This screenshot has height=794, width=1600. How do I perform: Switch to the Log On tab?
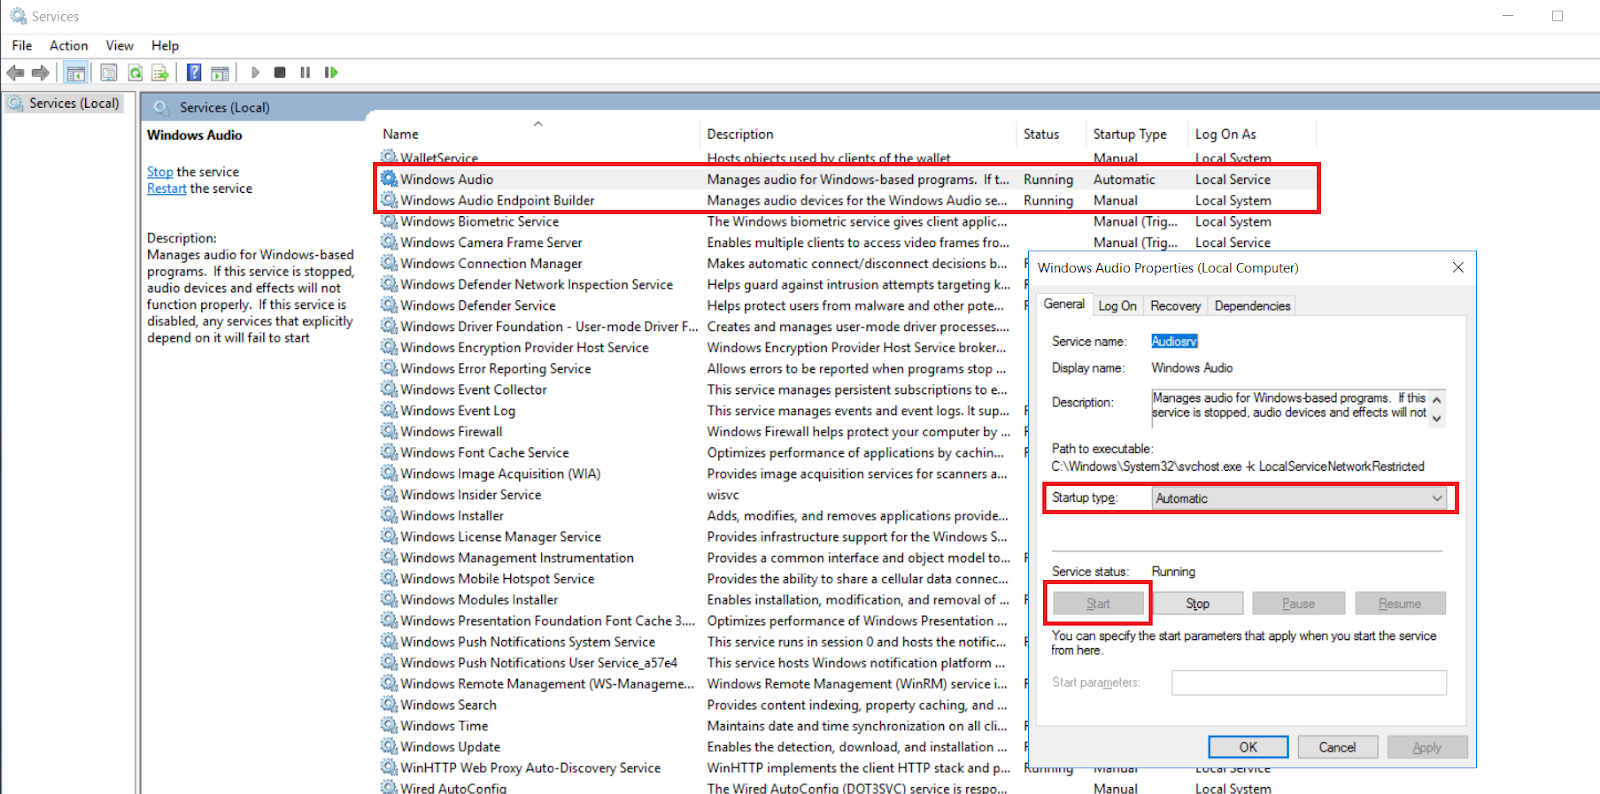coord(1117,306)
